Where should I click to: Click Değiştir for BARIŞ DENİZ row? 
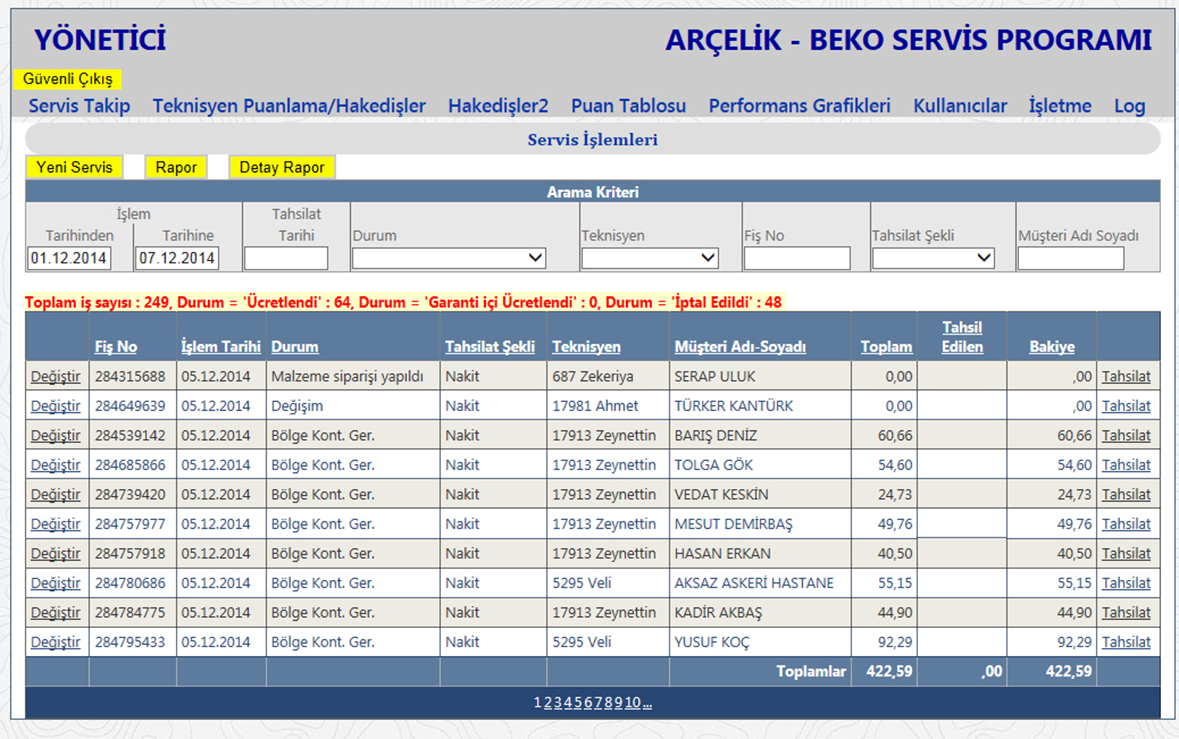[x=56, y=435]
